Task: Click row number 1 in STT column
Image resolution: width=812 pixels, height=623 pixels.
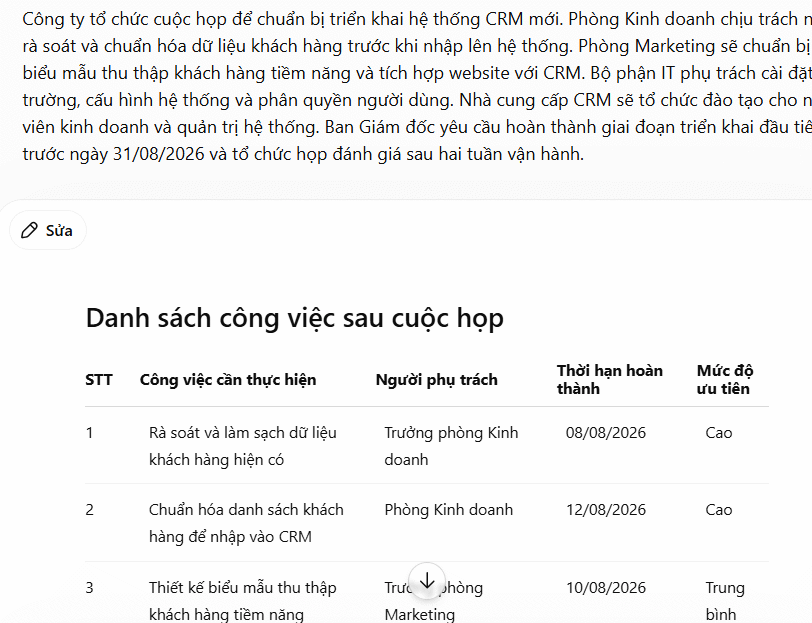Action: click(x=89, y=433)
